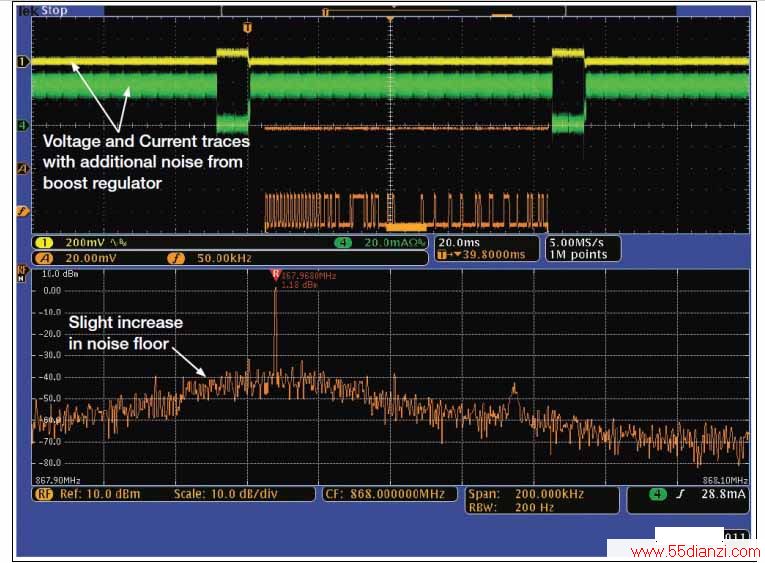Click the Span: 200.000kHz readout
Image resolution: width=765 pixels, height=563 pixels.
[x=526, y=494]
